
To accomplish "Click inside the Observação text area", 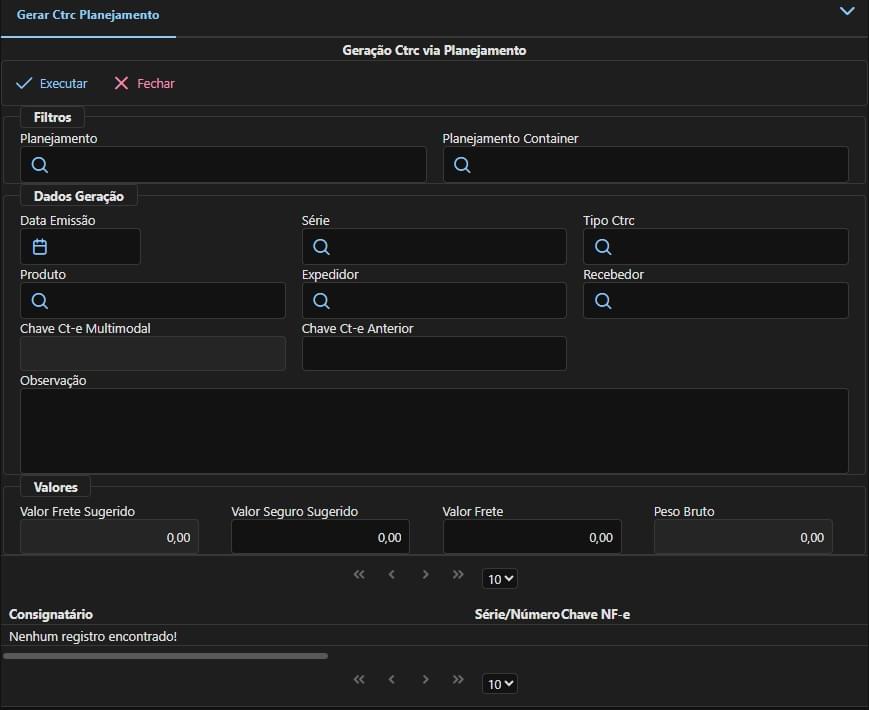I will pyautogui.click(x=434, y=431).
